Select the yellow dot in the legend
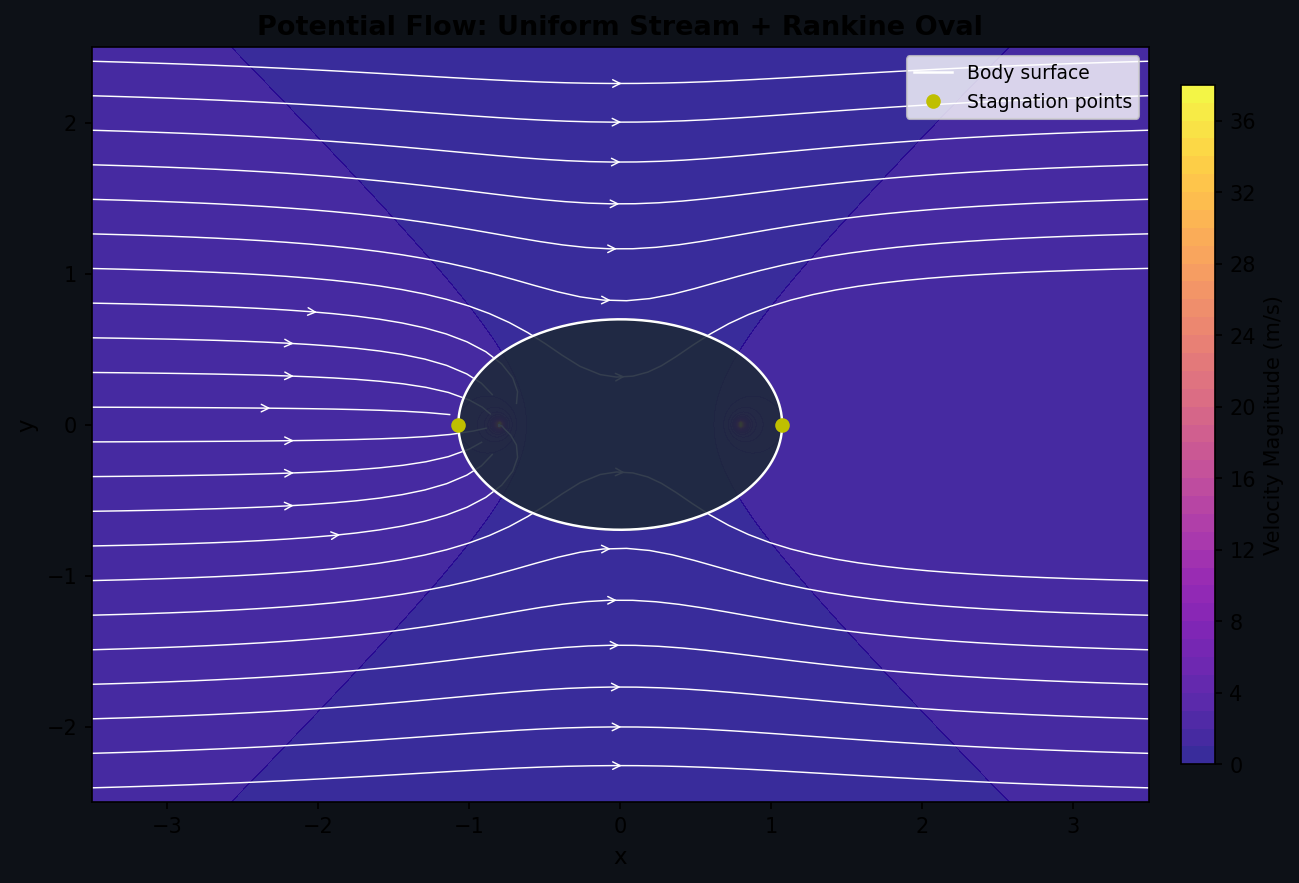Image resolution: width=1299 pixels, height=883 pixels. tap(933, 101)
